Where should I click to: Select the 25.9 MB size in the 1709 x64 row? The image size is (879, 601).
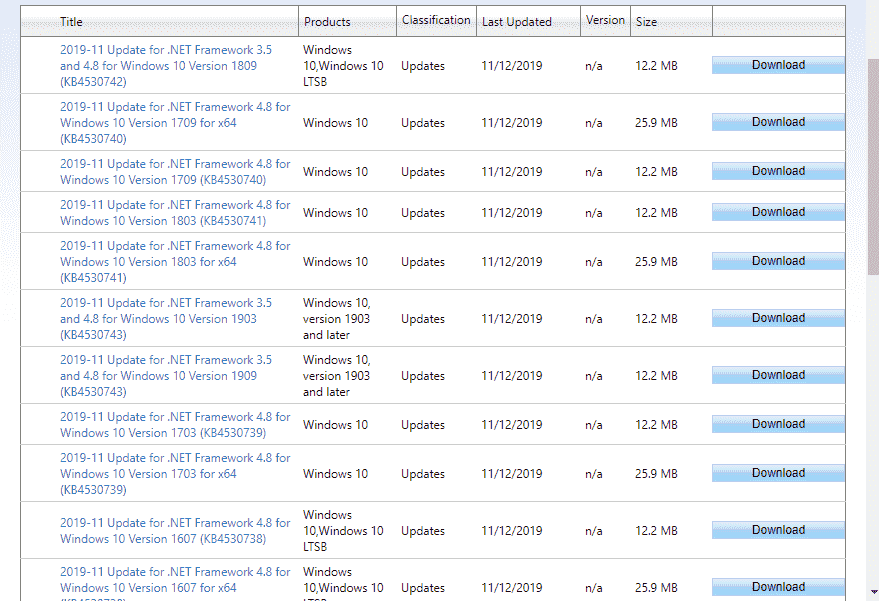pos(656,122)
